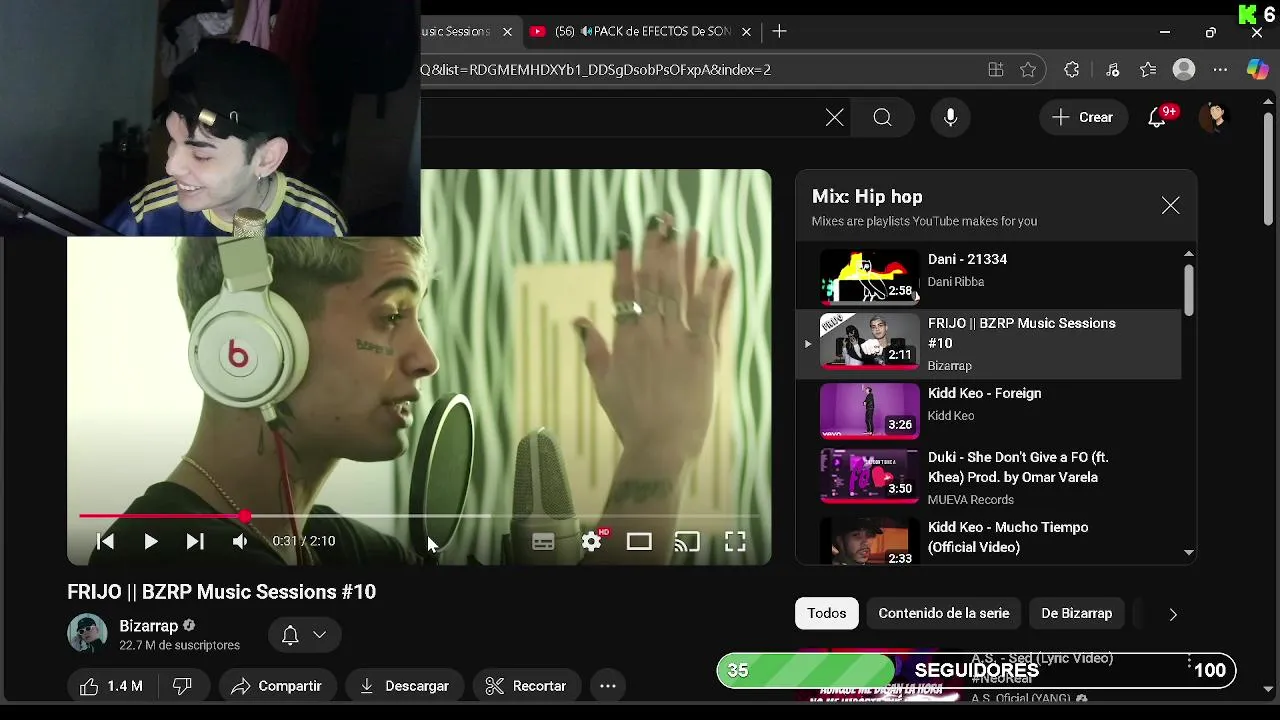
Task: Show more filter chips with the arrow
Action: tap(1173, 614)
